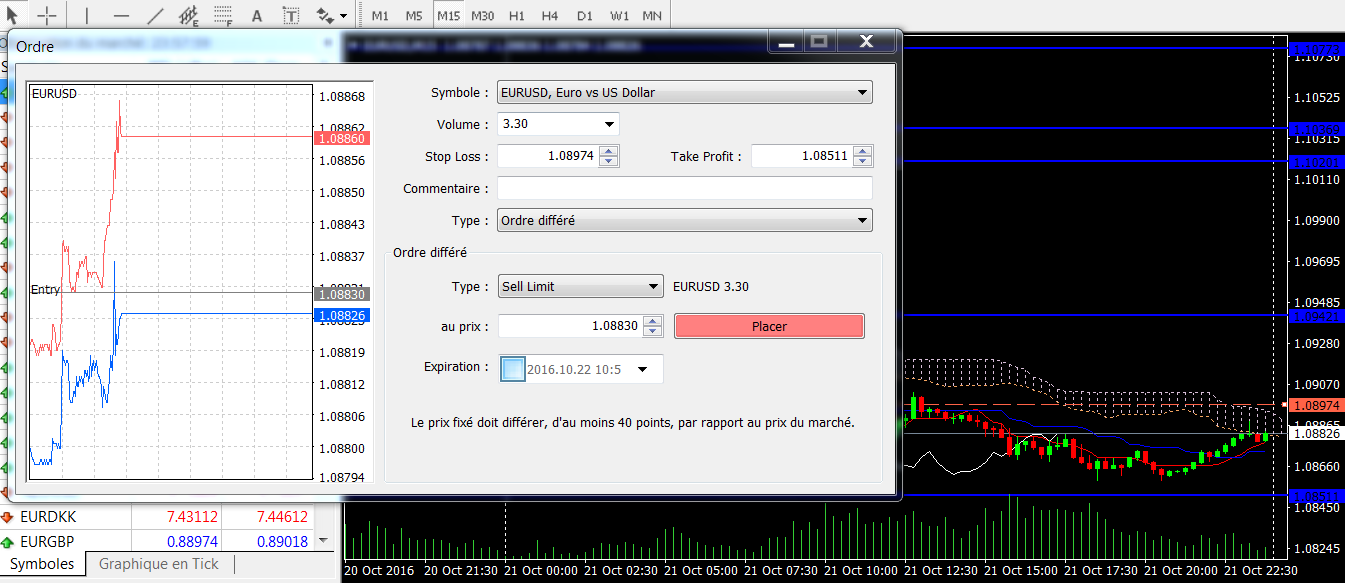
Task: Click the 1.08826 bid price label
Action: (341, 316)
